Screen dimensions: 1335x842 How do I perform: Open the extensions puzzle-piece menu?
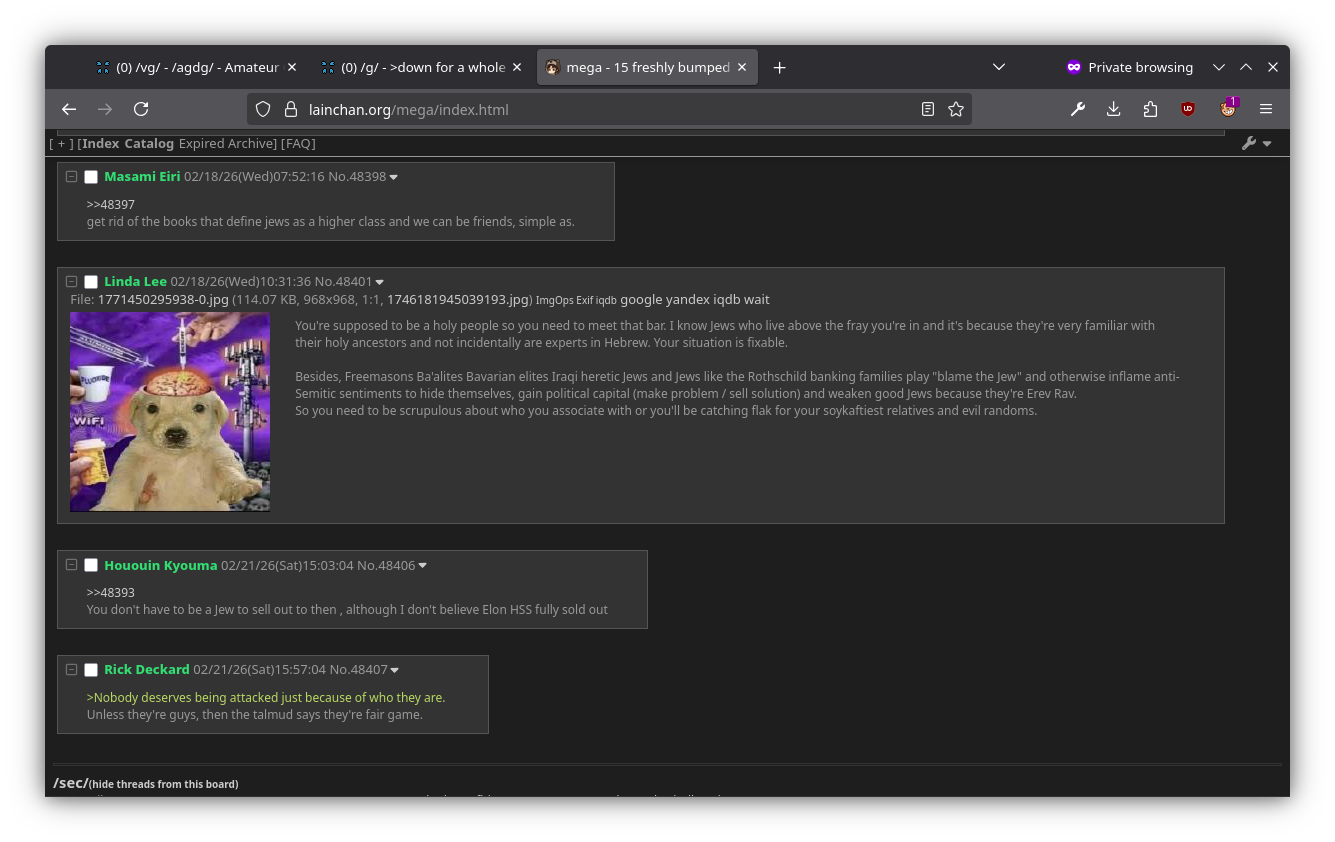tap(1150, 109)
